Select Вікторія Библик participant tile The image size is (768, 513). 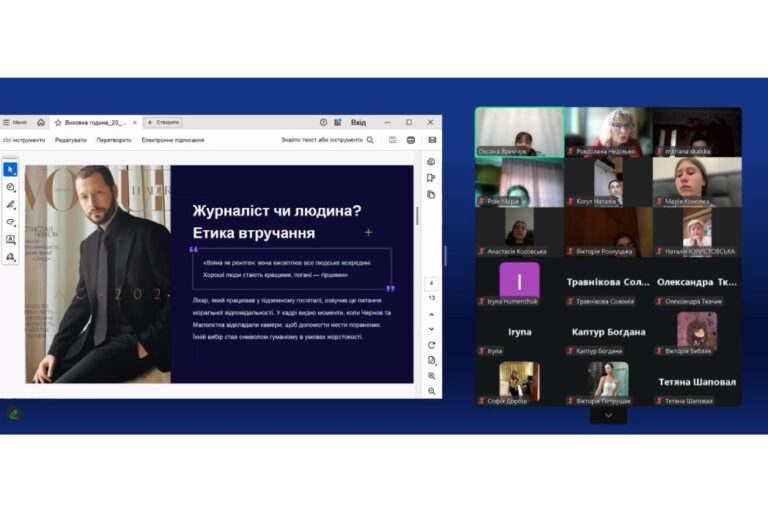tap(697, 332)
